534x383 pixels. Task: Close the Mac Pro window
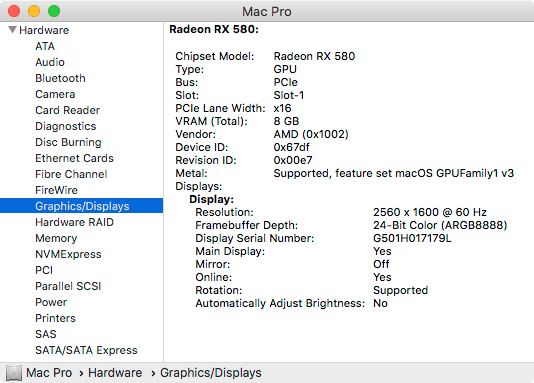(x=14, y=11)
